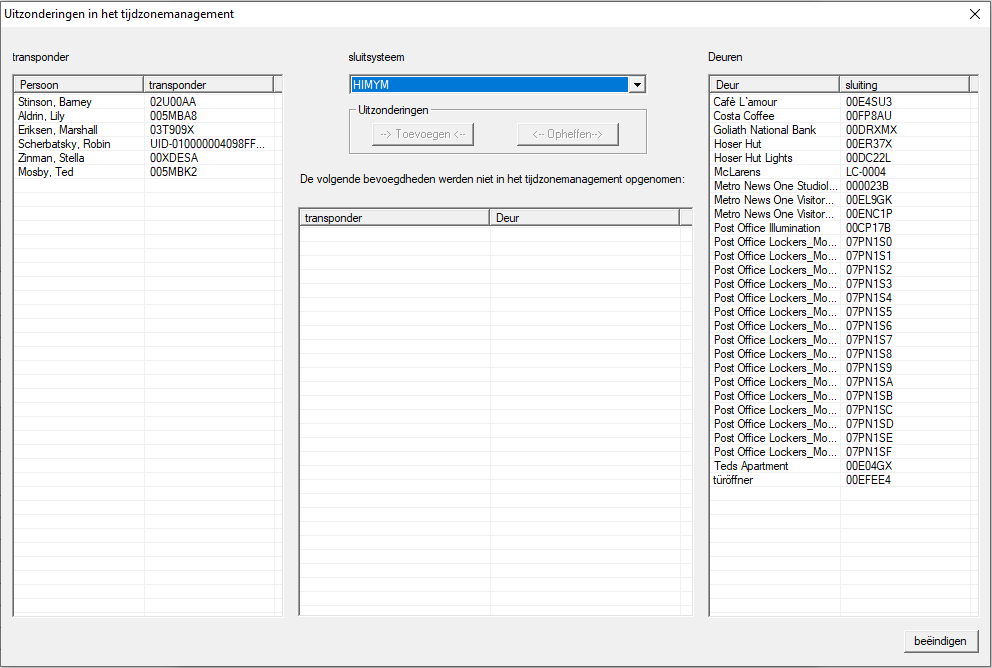The image size is (992, 668).
Task: Select Mosby, Ted in the person list
Action: click(x=46, y=172)
